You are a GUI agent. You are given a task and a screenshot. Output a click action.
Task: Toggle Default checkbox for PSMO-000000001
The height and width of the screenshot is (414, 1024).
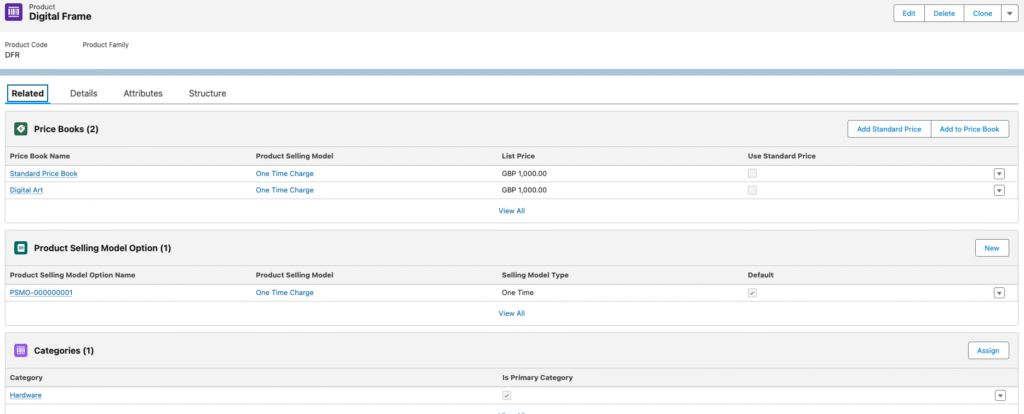tap(752, 293)
